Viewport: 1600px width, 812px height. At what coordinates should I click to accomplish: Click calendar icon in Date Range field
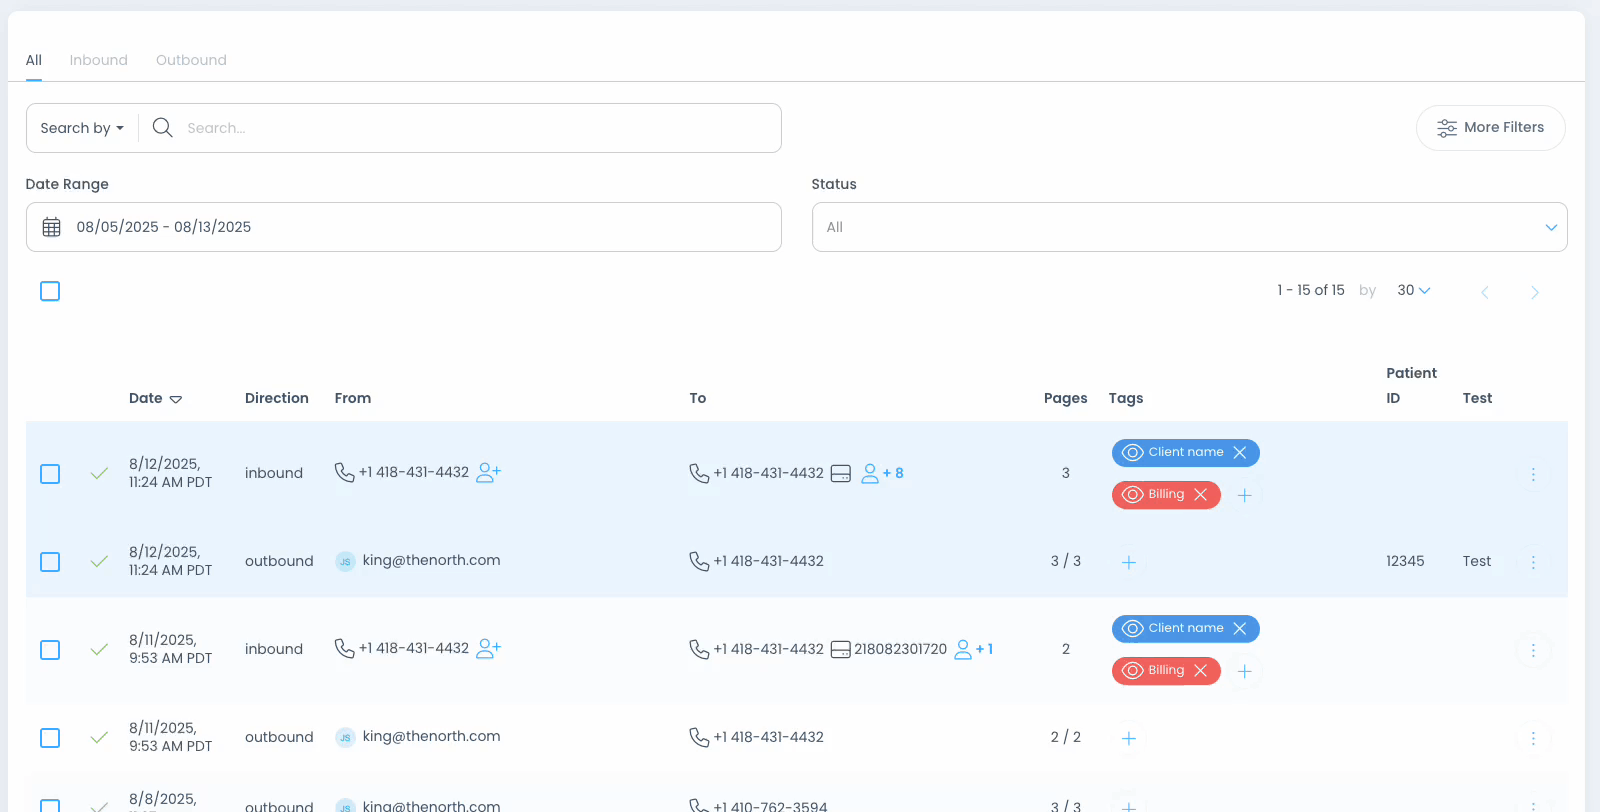(52, 228)
